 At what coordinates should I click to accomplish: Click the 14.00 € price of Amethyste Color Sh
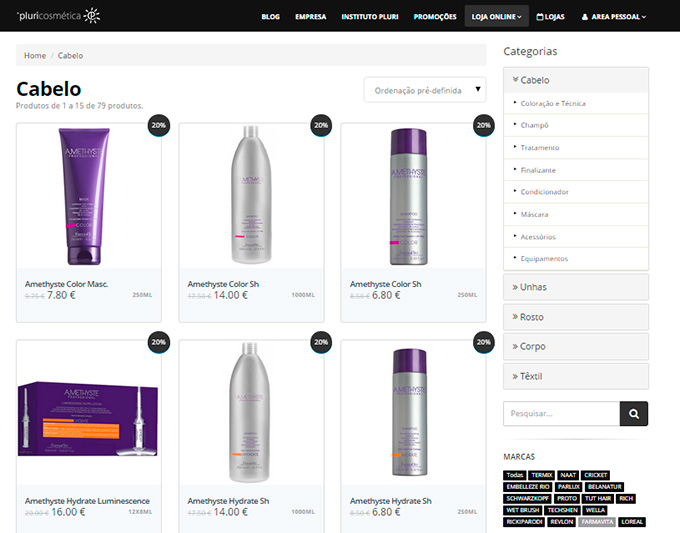(x=231, y=295)
